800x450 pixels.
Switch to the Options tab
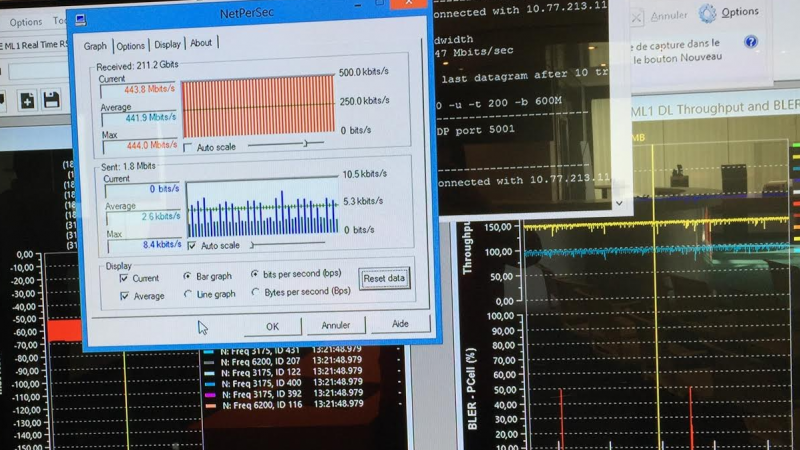[130, 45]
